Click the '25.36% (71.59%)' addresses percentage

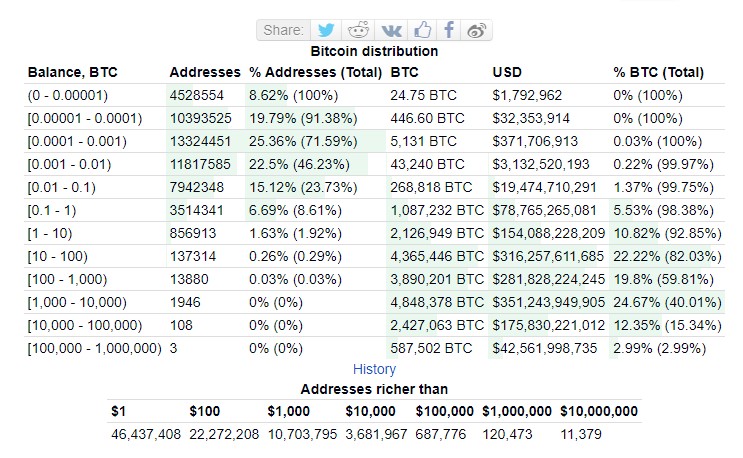click(x=303, y=142)
